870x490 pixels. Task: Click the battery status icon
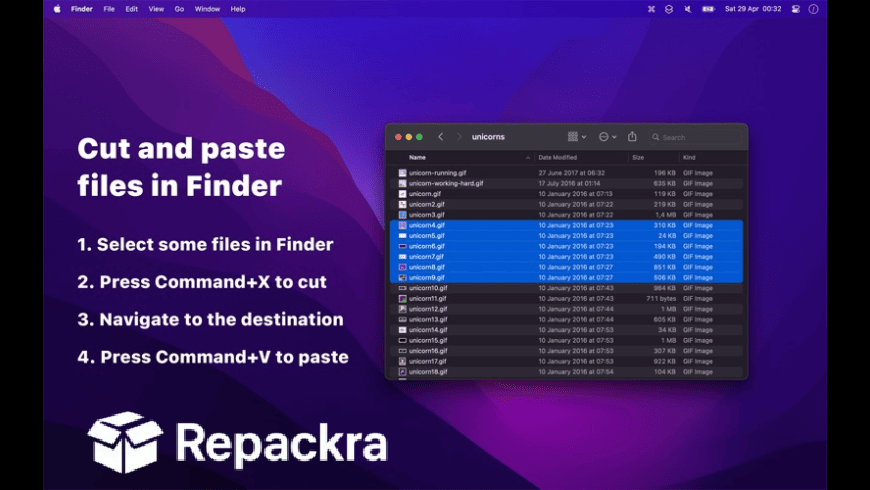tap(708, 9)
